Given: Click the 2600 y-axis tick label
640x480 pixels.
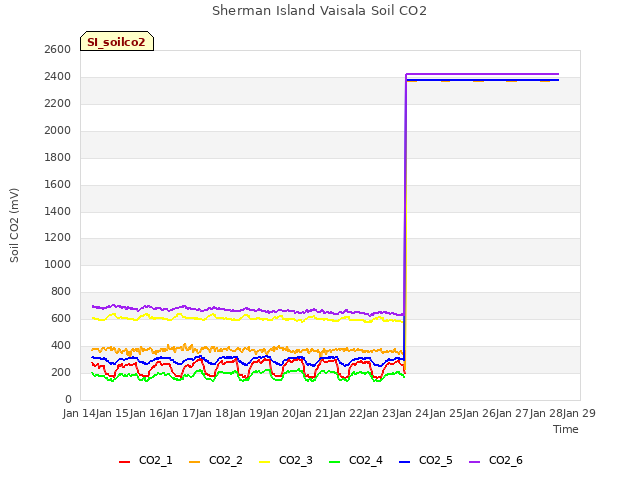Looking at the screenshot, I should 58,50.
